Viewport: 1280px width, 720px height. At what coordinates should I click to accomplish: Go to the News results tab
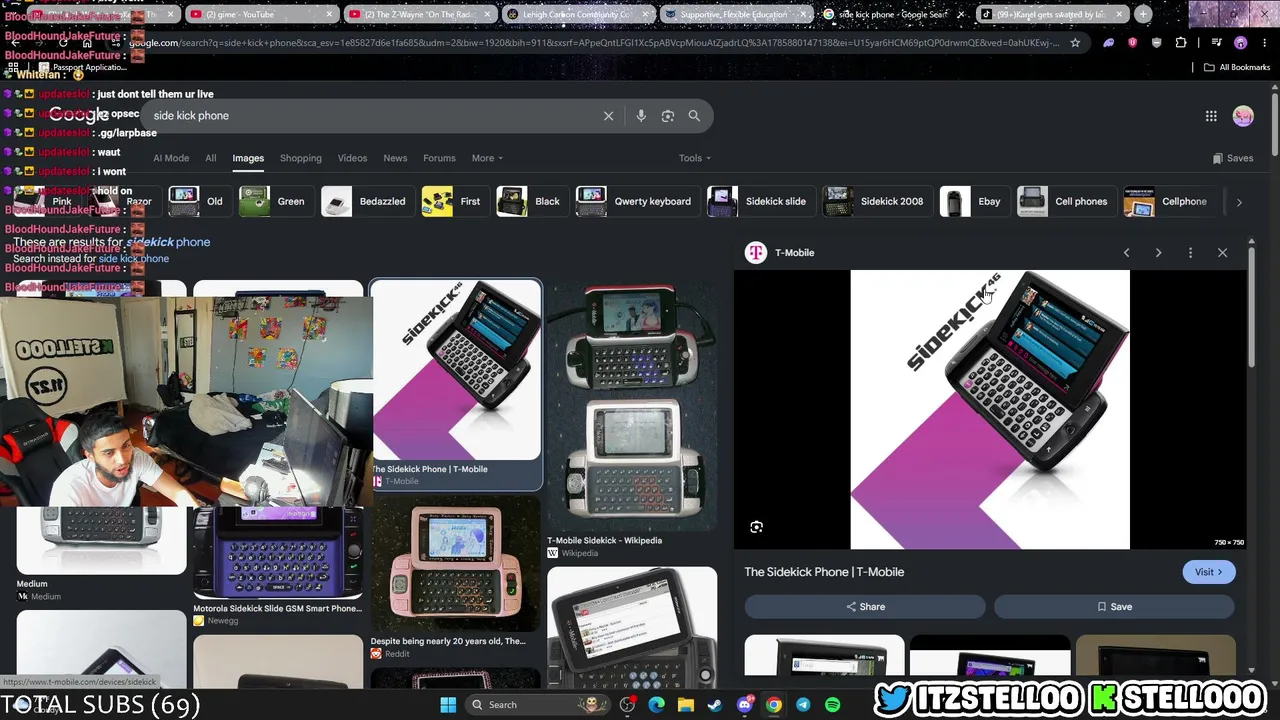395,158
